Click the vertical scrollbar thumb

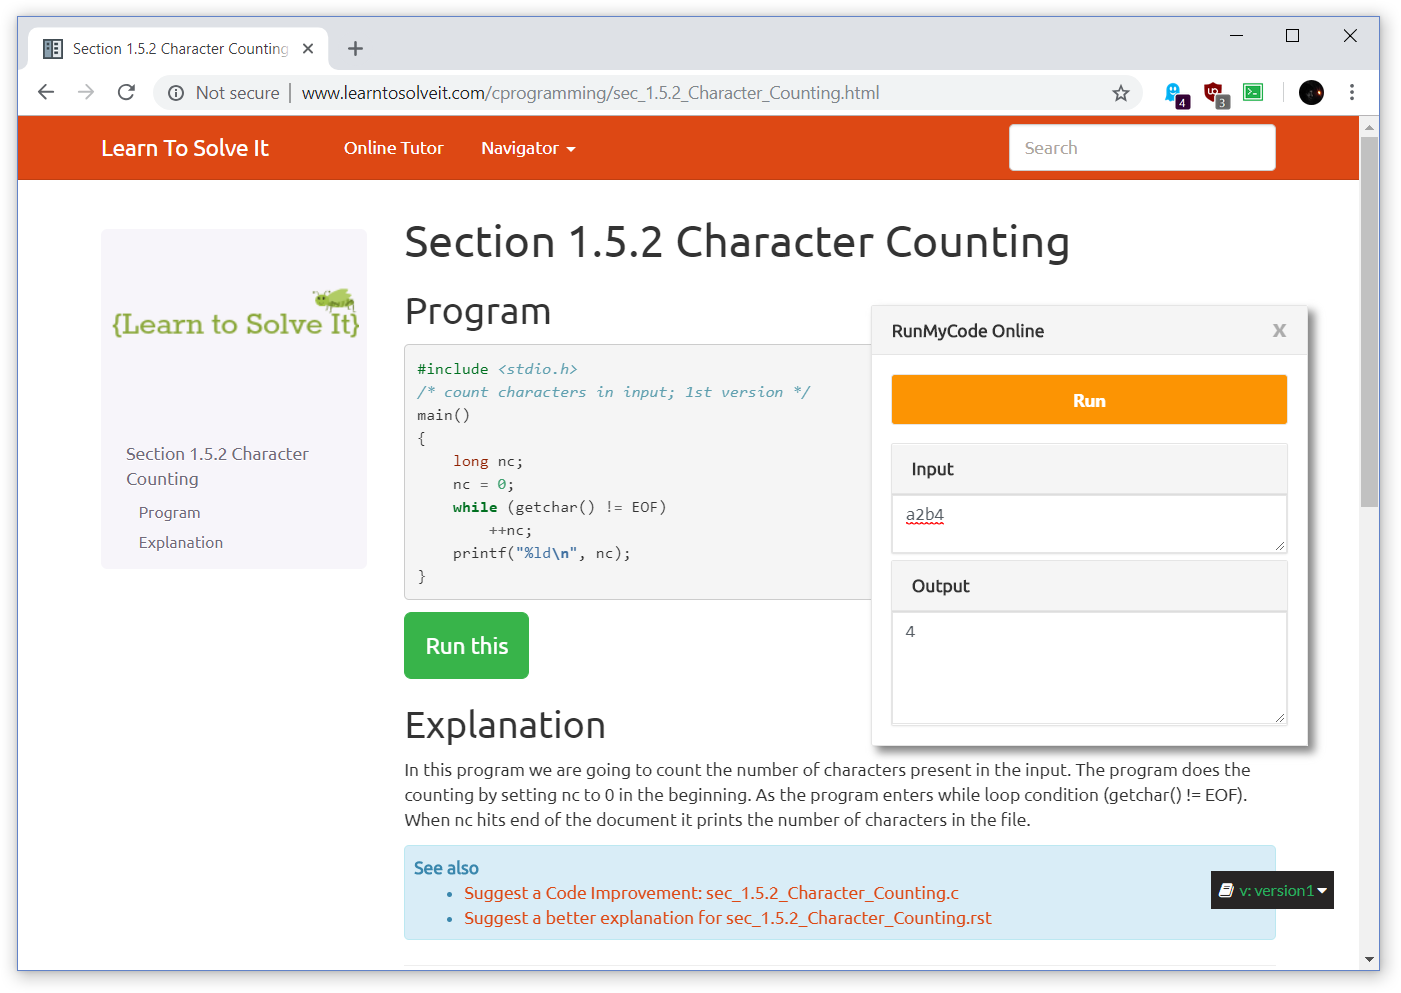(x=1370, y=322)
